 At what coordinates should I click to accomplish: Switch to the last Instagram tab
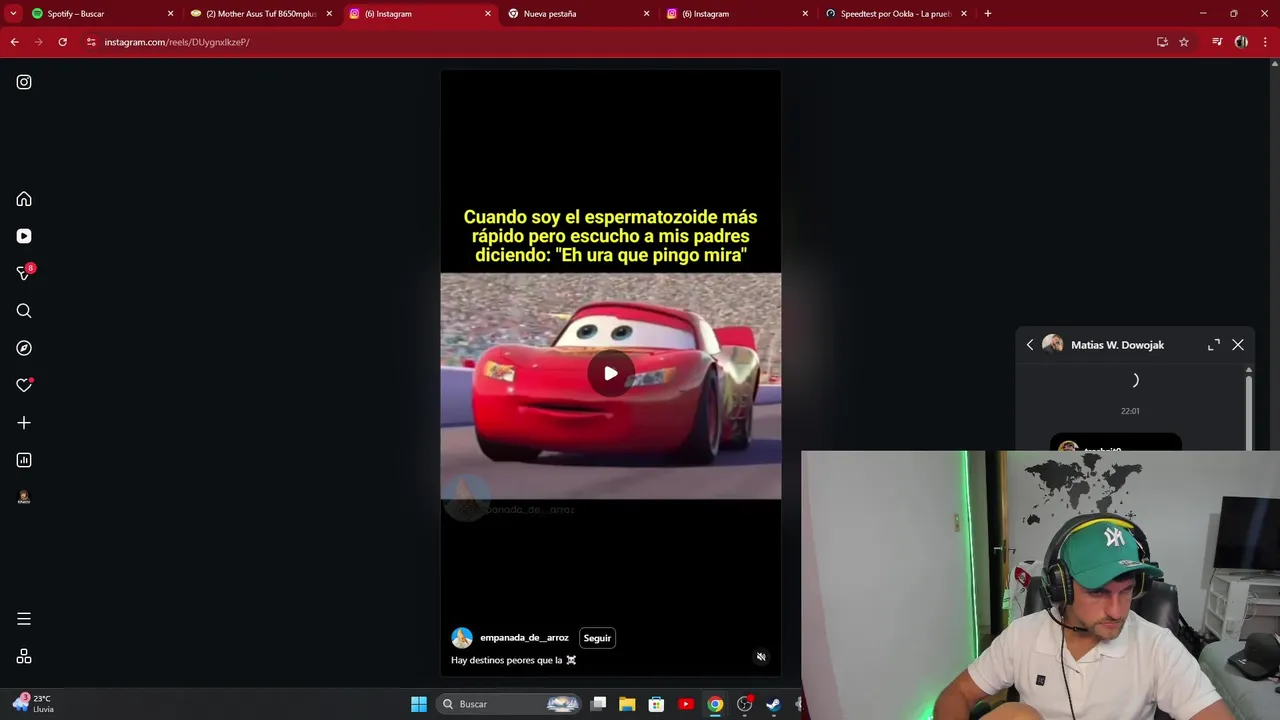tap(735, 14)
